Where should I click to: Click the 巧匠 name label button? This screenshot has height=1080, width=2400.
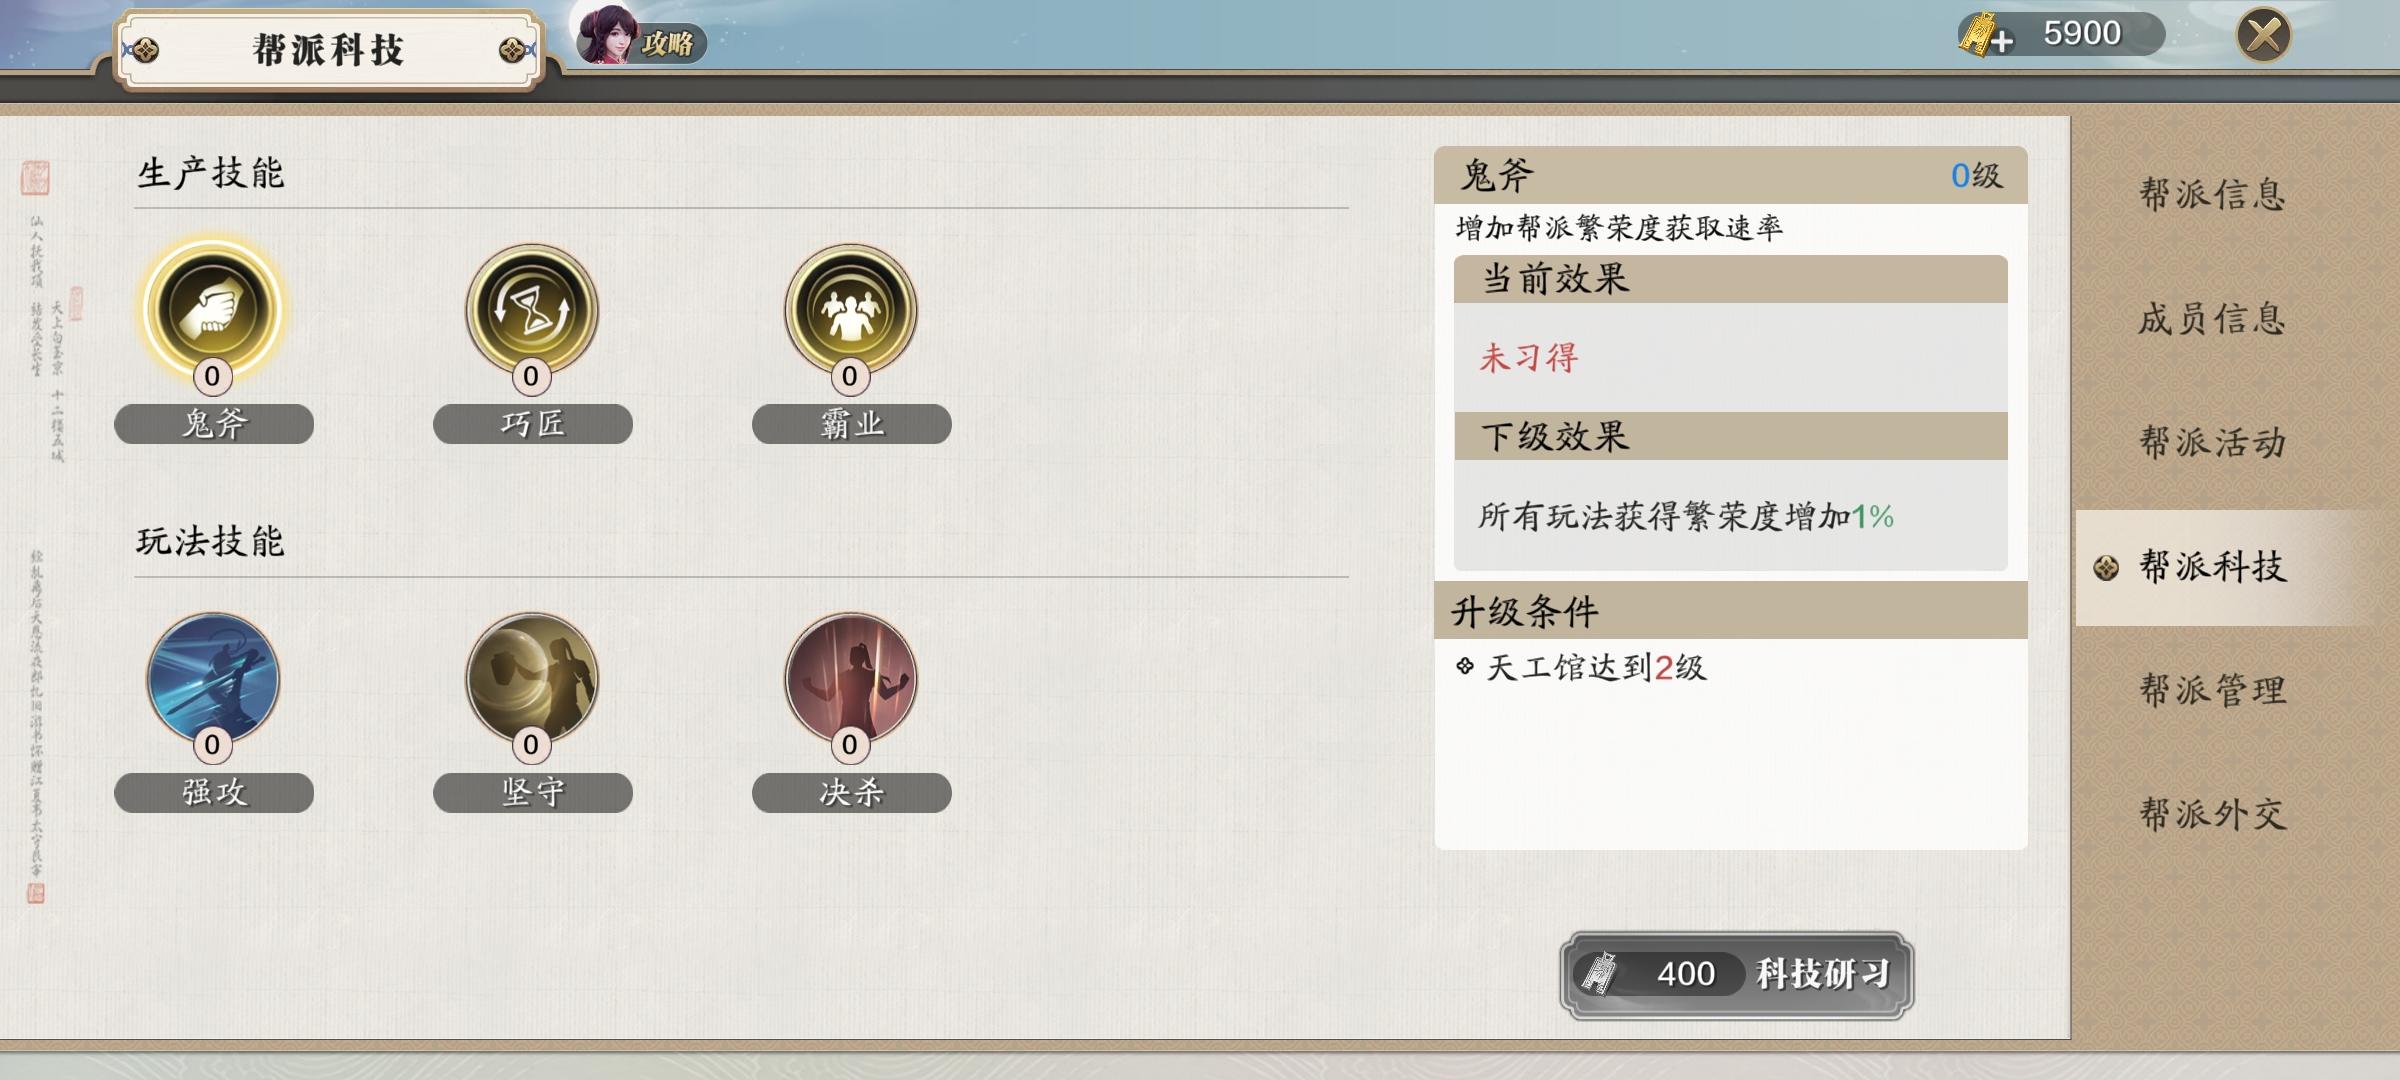point(533,424)
